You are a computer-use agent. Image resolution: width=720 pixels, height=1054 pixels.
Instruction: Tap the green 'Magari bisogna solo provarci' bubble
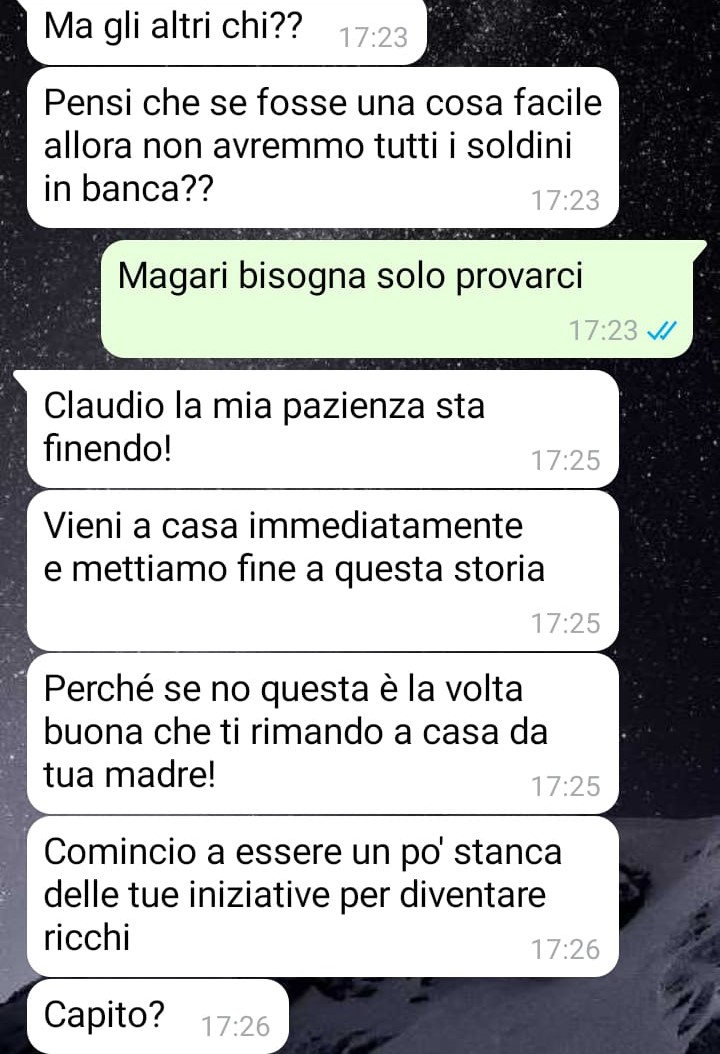point(397,299)
